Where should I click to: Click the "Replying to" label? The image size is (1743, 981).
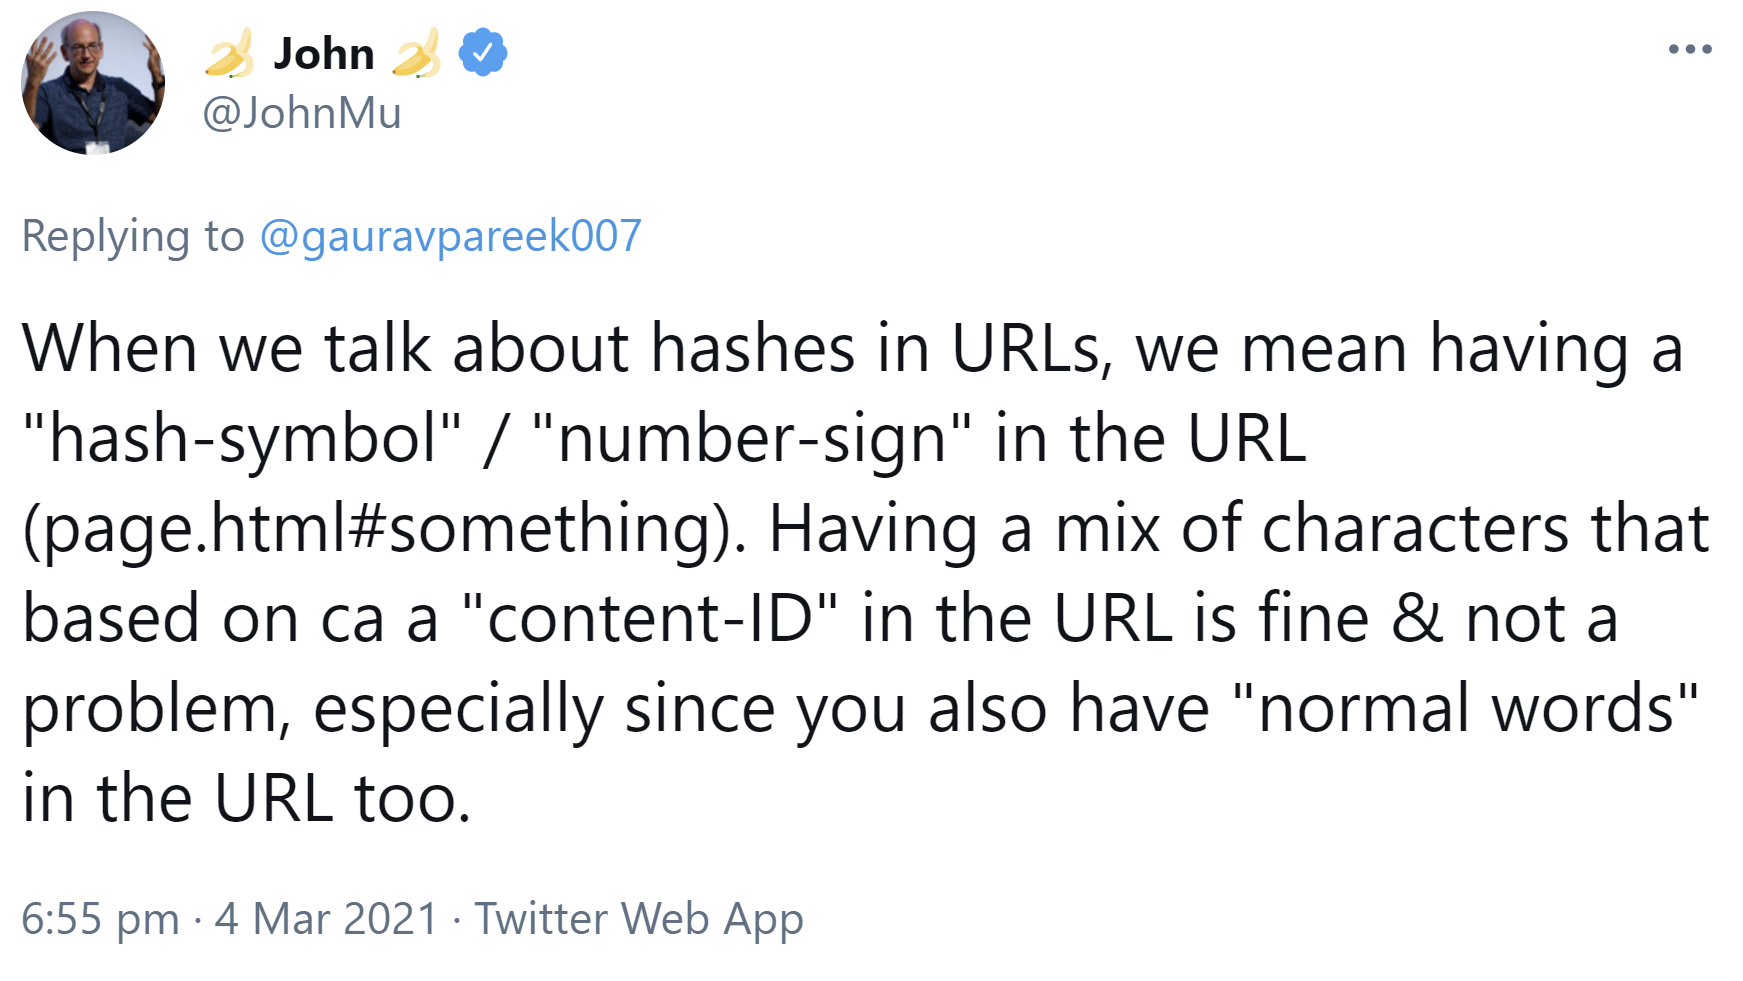pyautogui.click(x=133, y=236)
